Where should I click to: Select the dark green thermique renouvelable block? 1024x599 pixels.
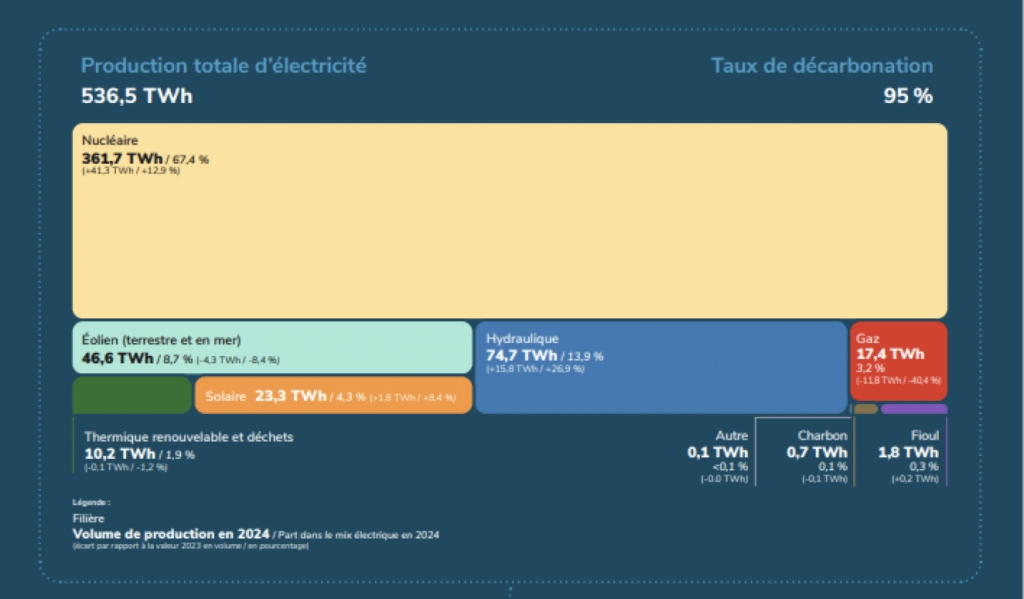[131, 396]
